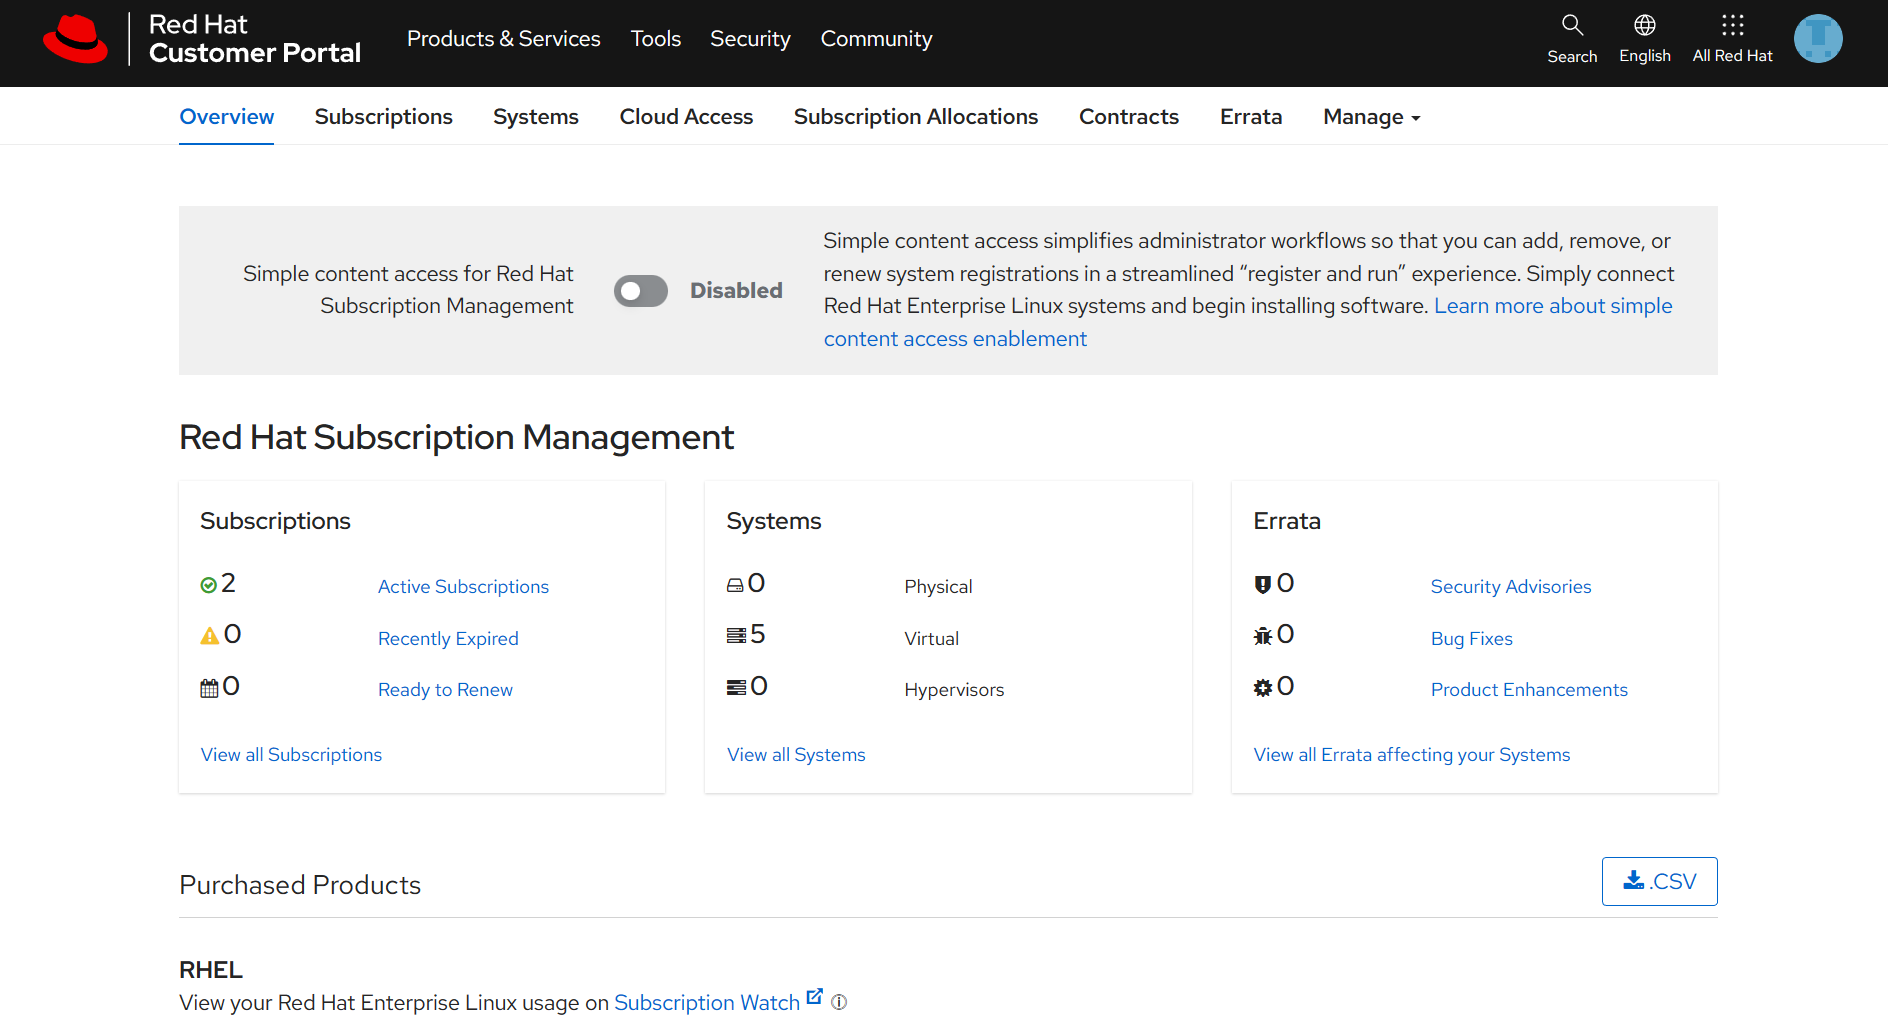Select the Subscription Allocations tab
Viewport: 1888px width, 1018px height.
click(915, 117)
